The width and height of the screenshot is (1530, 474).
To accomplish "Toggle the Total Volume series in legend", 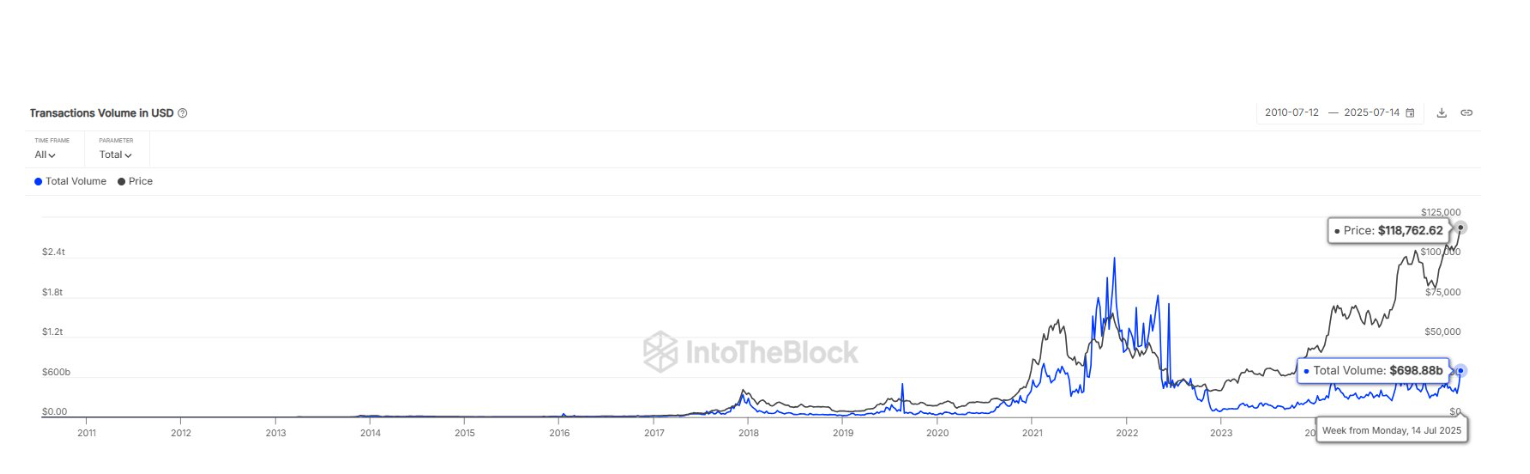I will pyautogui.click(x=70, y=181).
